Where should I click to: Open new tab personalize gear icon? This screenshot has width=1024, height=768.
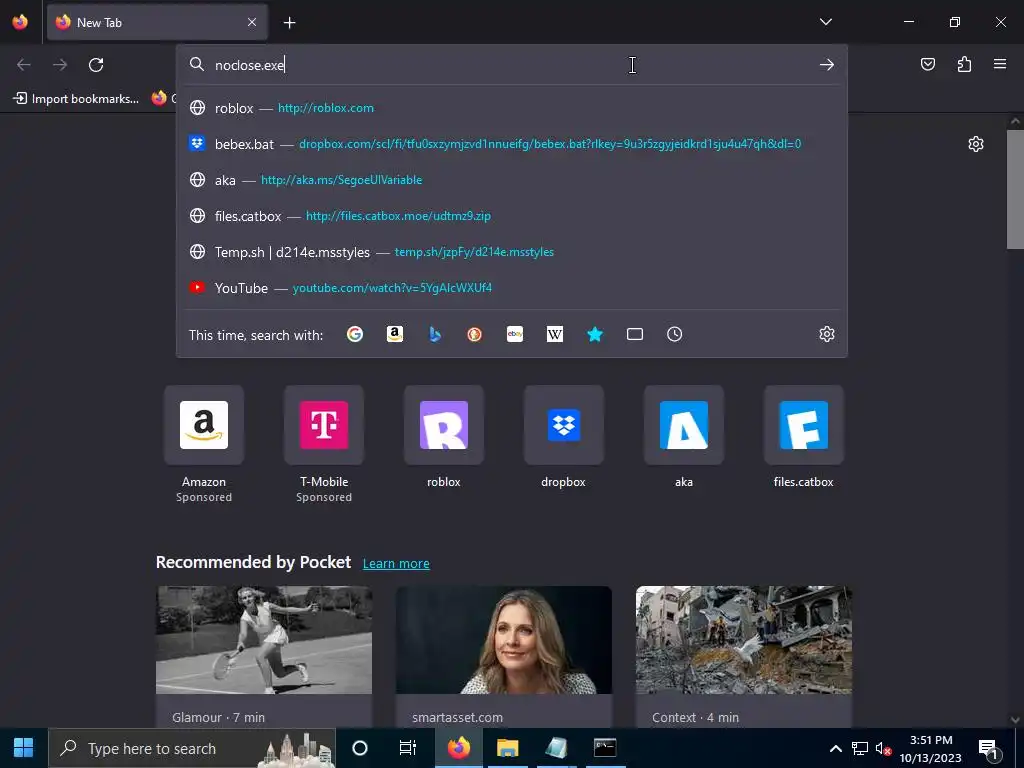point(976,144)
